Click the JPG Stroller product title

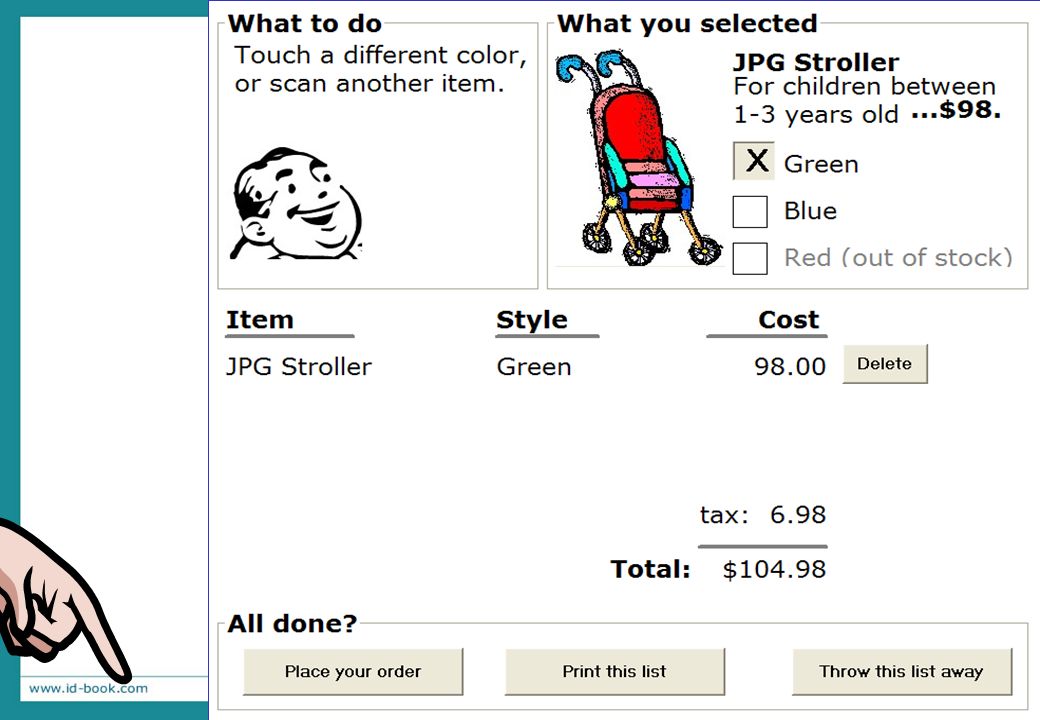coord(816,62)
